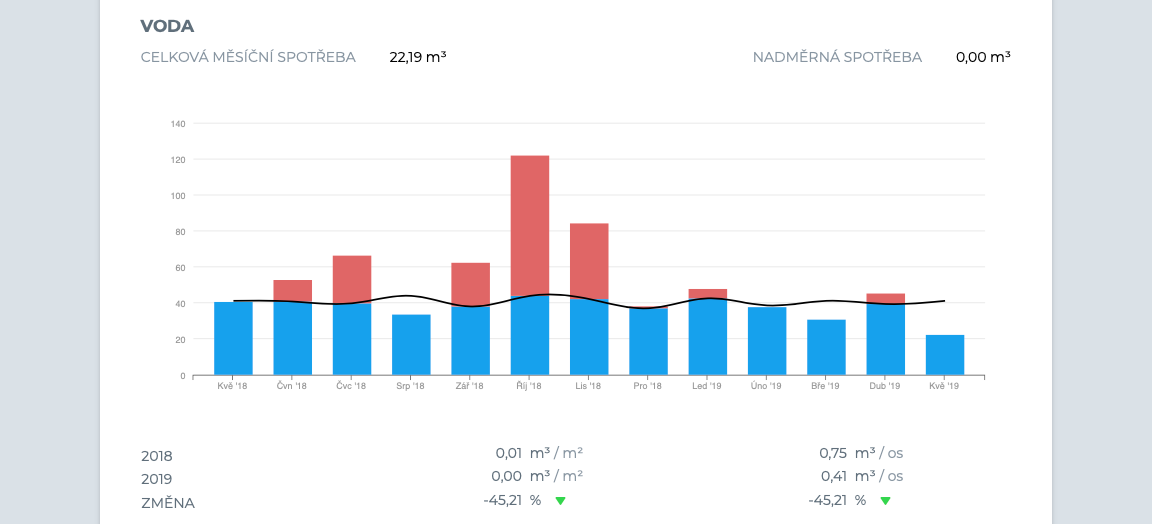Click the NADMĚRNÁ SPOTŘEBA label

(837, 57)
